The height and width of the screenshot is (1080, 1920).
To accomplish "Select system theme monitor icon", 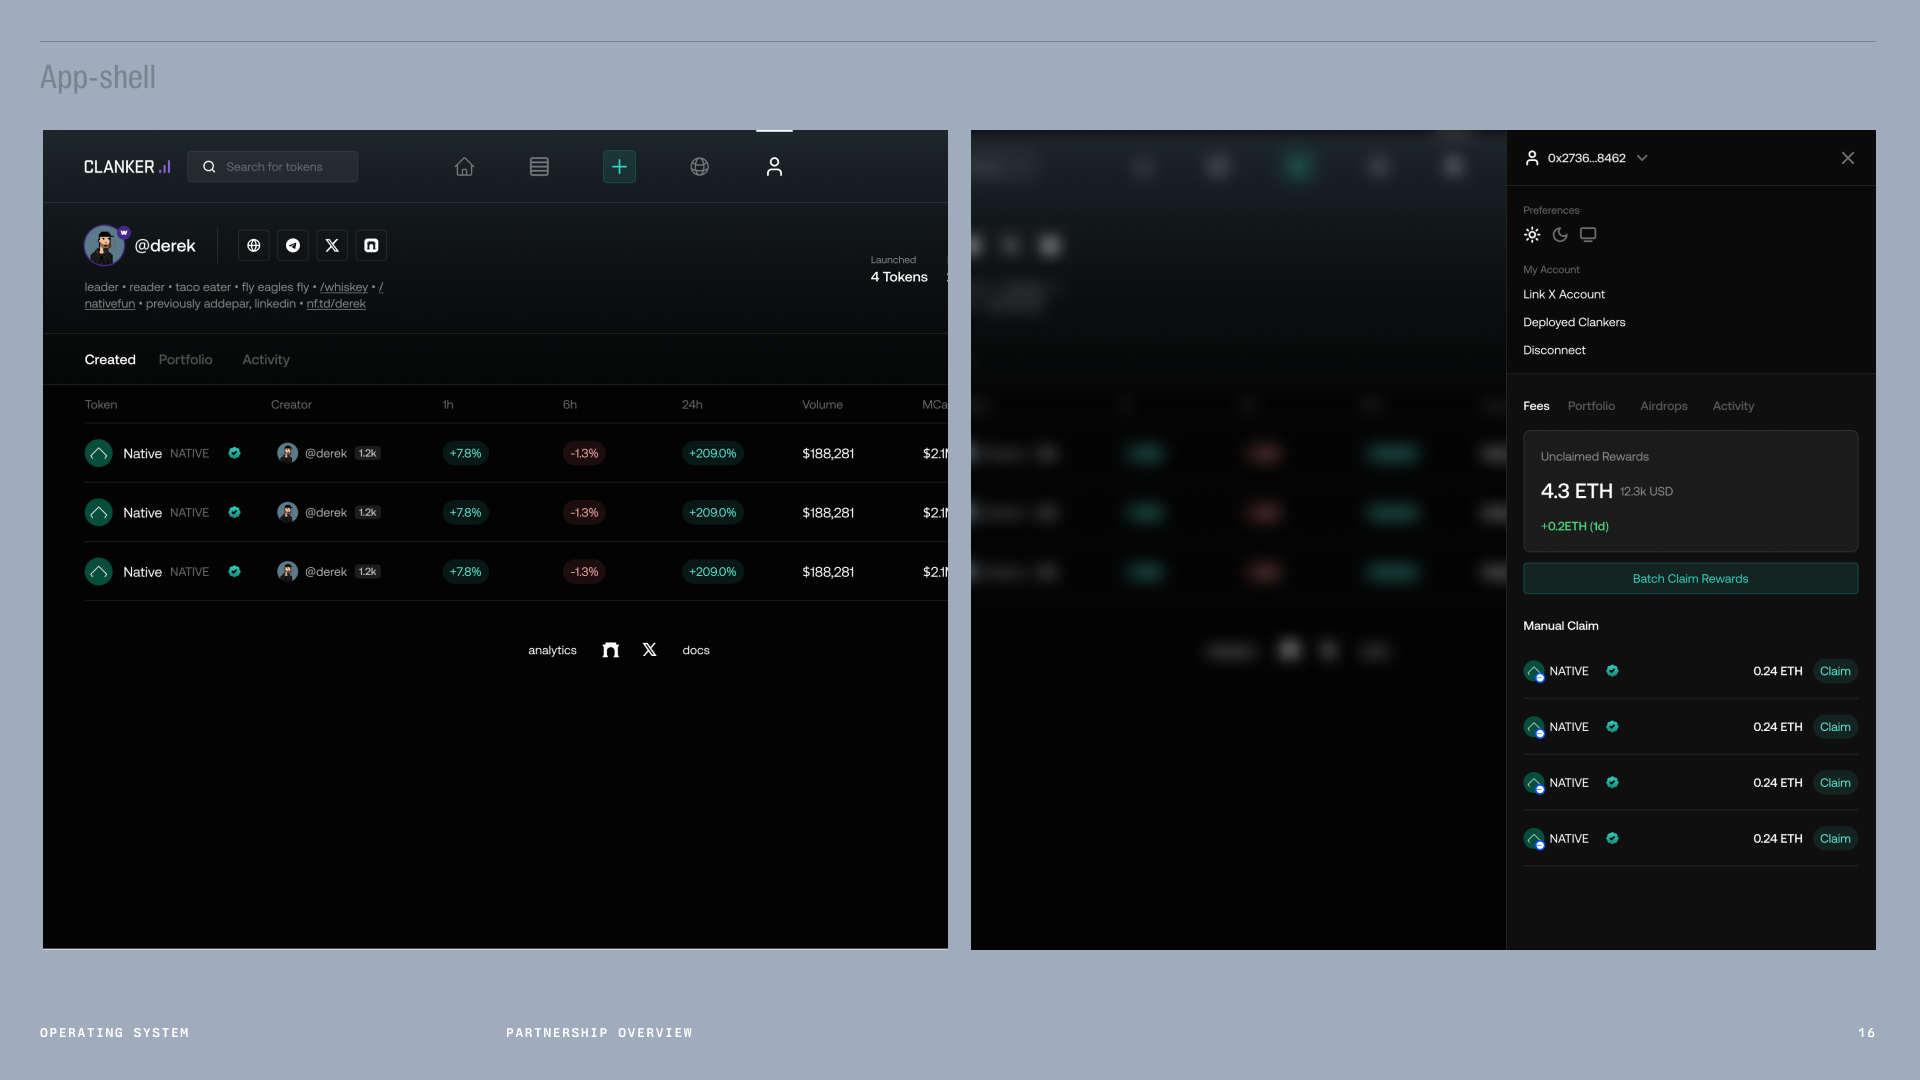I will [1588, 235].
